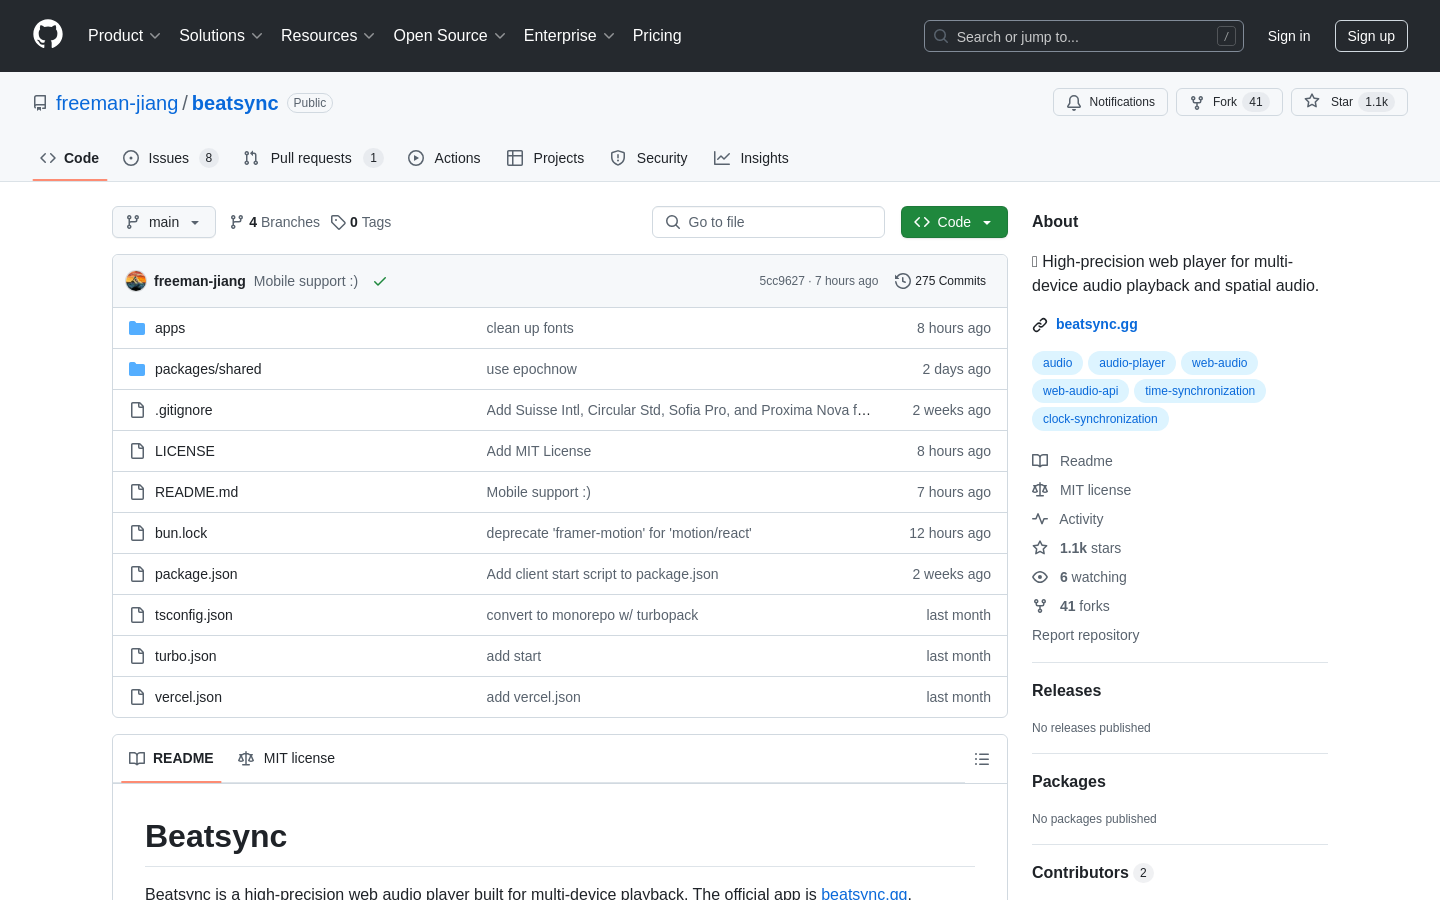This screenshot has width=1440, height=900.
Task: Click the clock-synchronization topic tag
Action: point(1100,419)
